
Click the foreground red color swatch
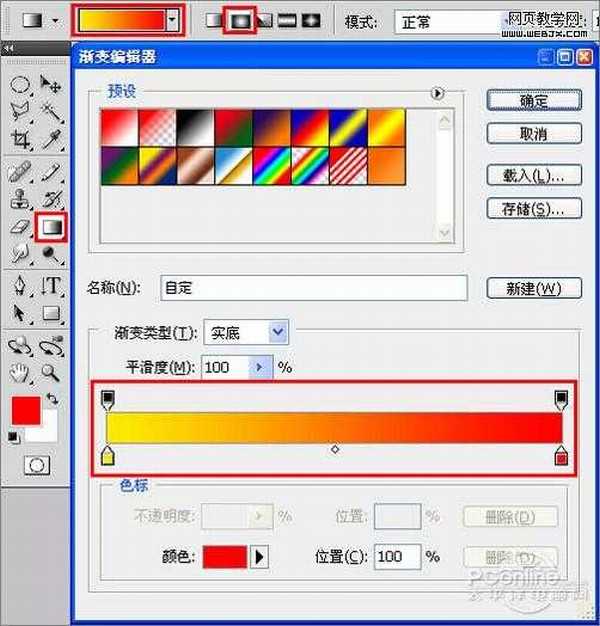[x=26, y=410]
